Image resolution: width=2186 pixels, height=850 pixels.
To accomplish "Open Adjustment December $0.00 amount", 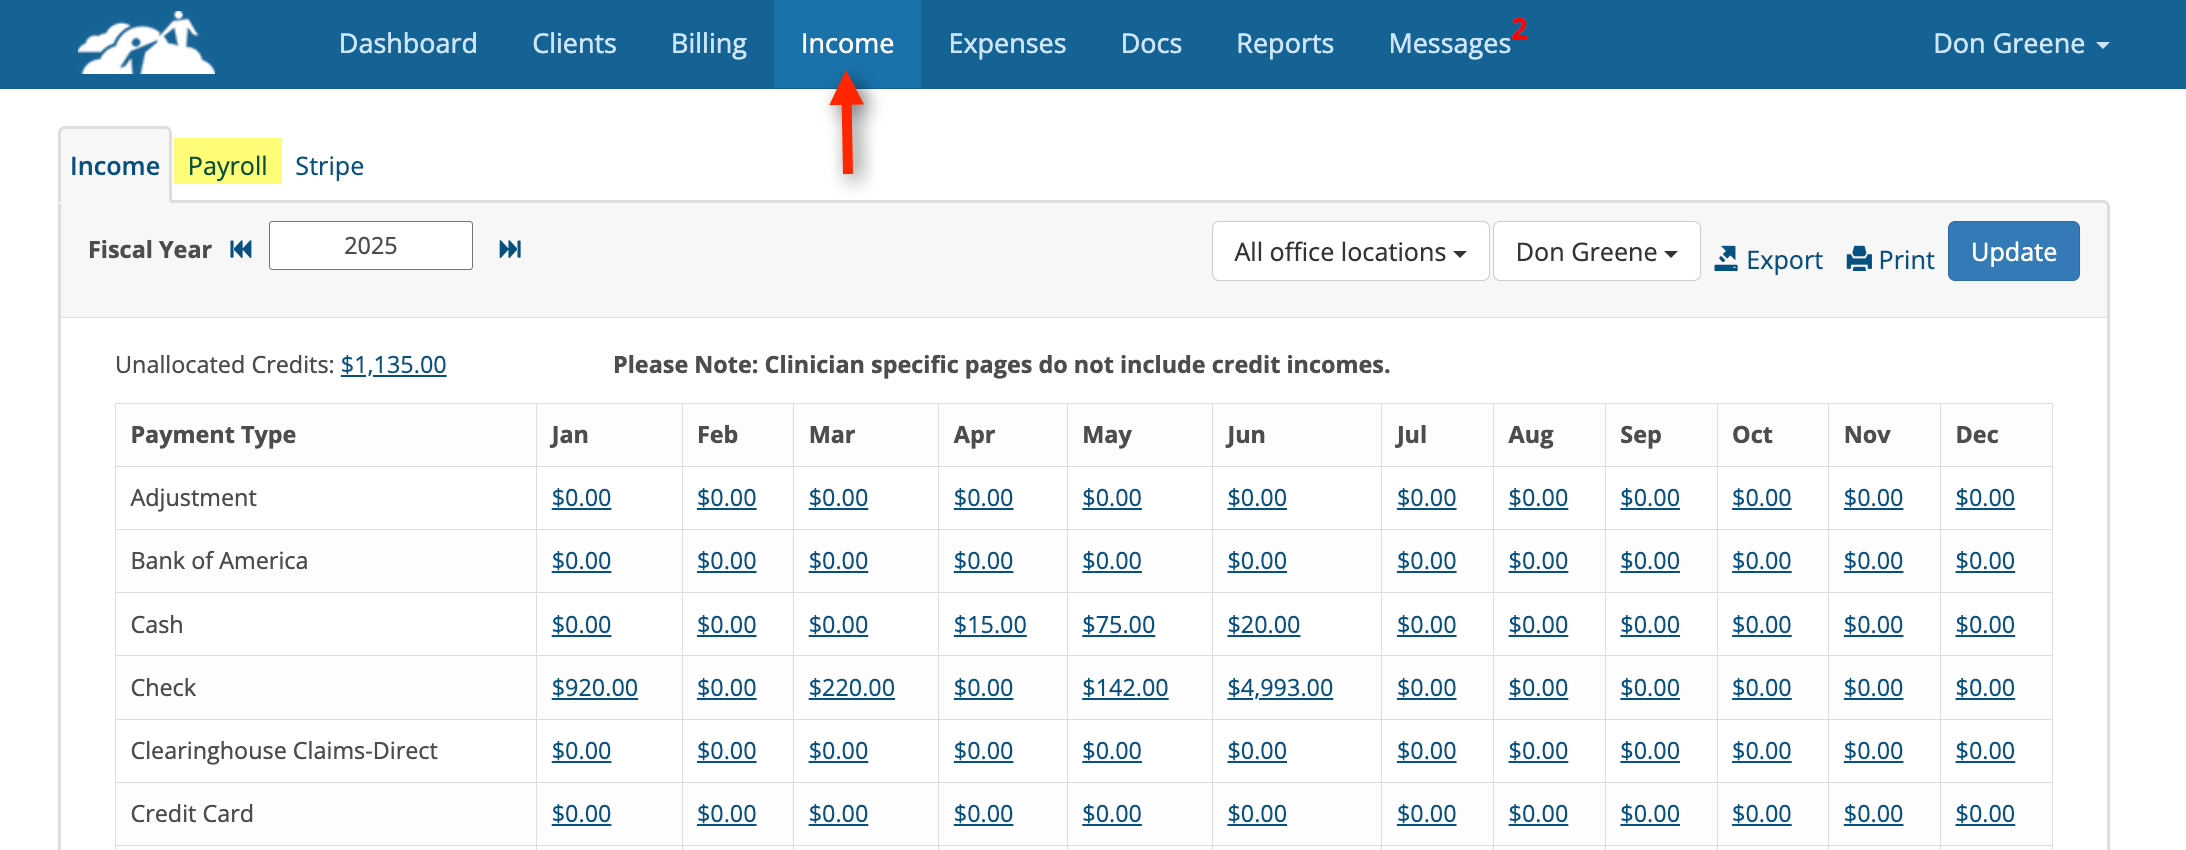I will [1985, 498].
